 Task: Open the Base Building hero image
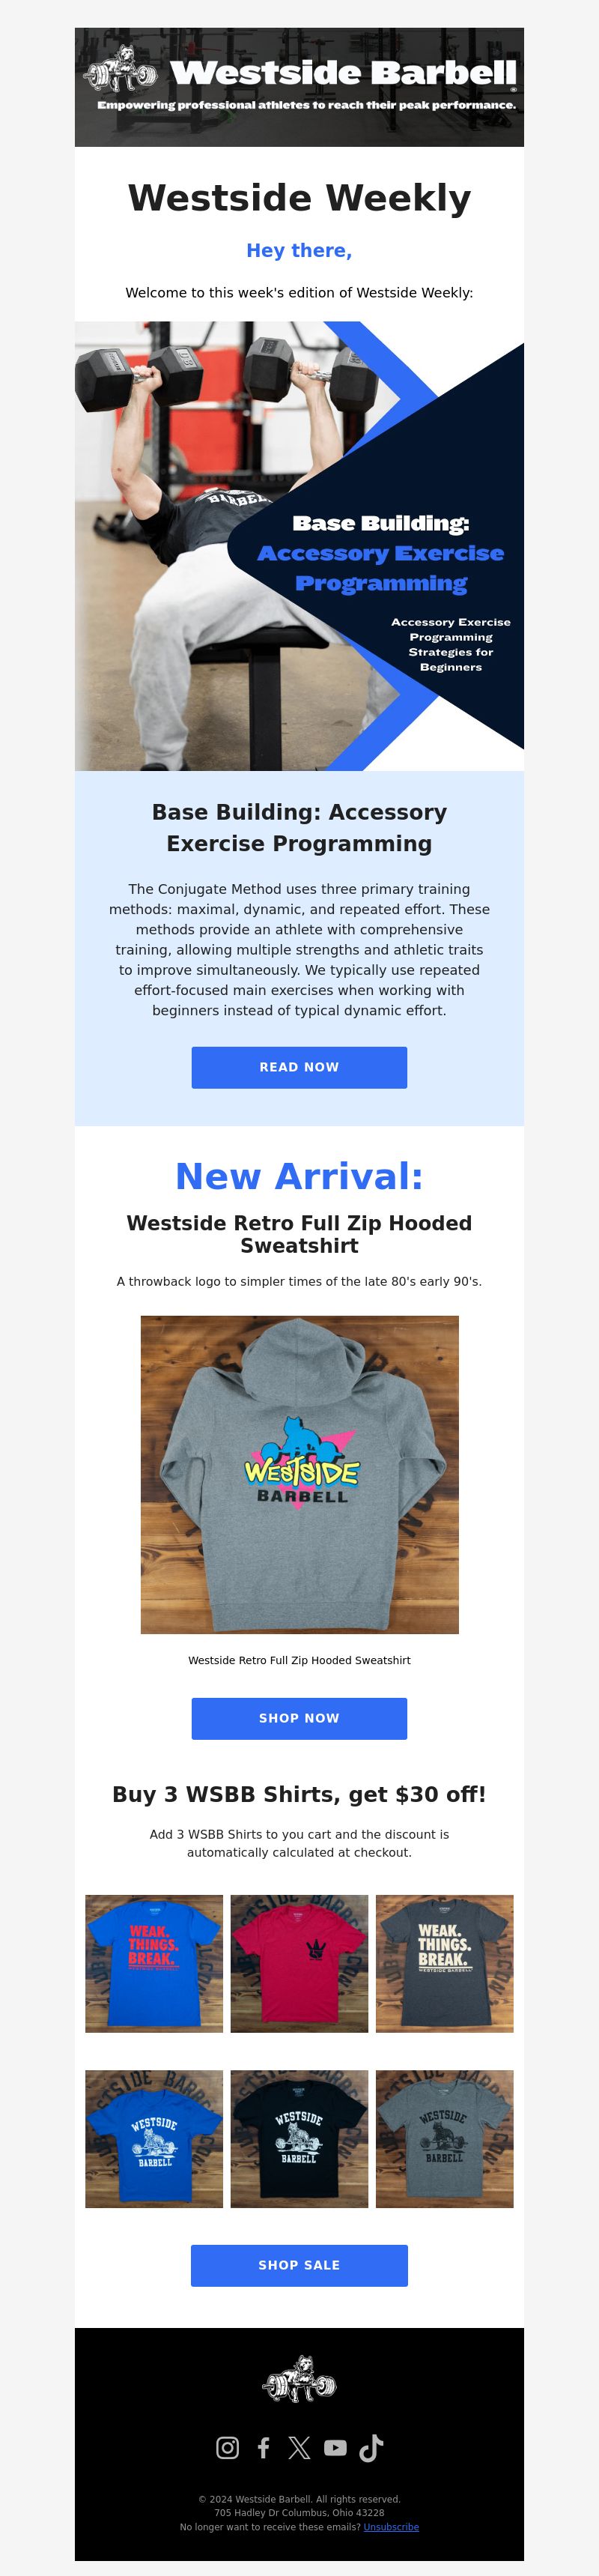299,546
